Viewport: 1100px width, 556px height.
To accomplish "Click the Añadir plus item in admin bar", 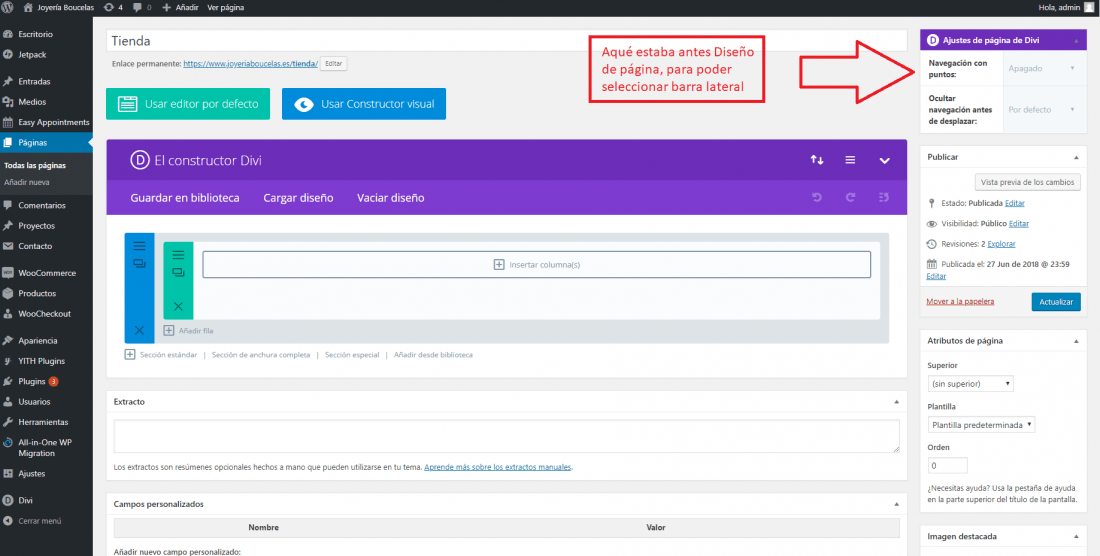I will click(x=181, y=7).
